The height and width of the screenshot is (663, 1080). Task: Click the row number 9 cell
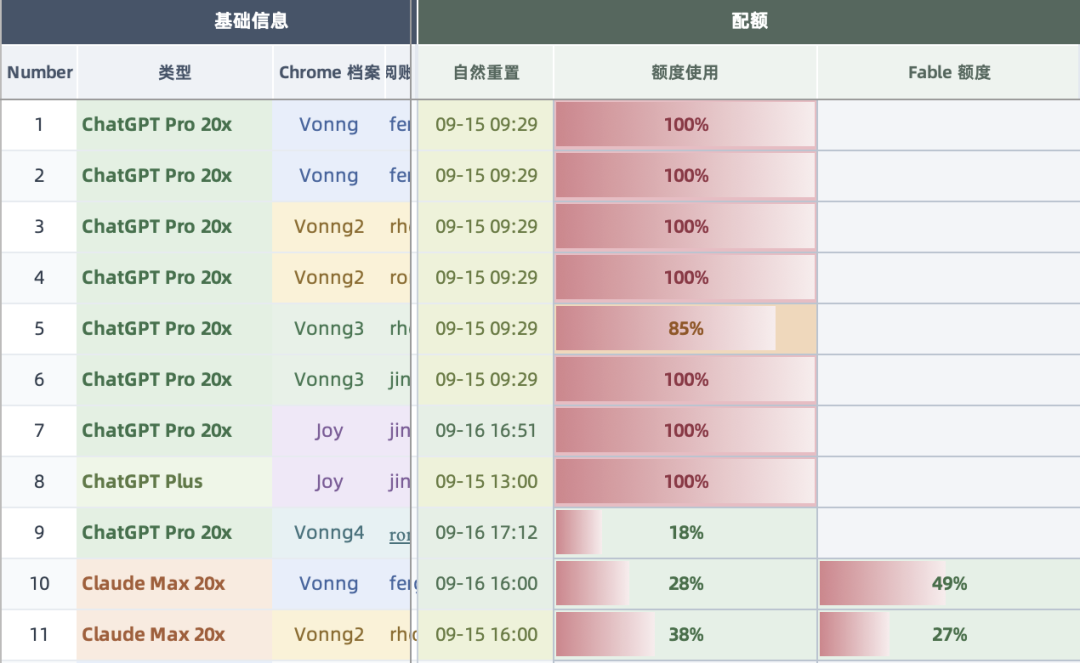39,532
